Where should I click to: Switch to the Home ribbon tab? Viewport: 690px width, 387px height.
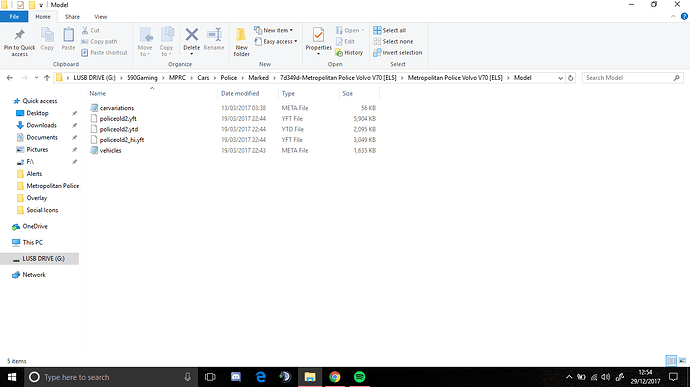coord(43,17)
